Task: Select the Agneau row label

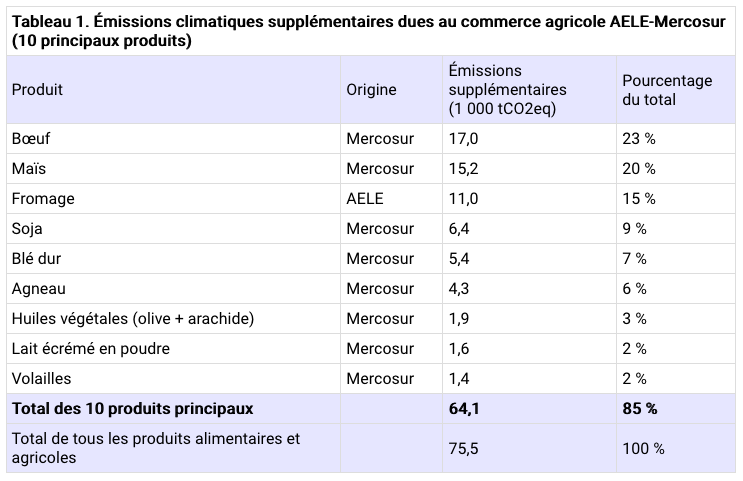Action: point(39,288)
